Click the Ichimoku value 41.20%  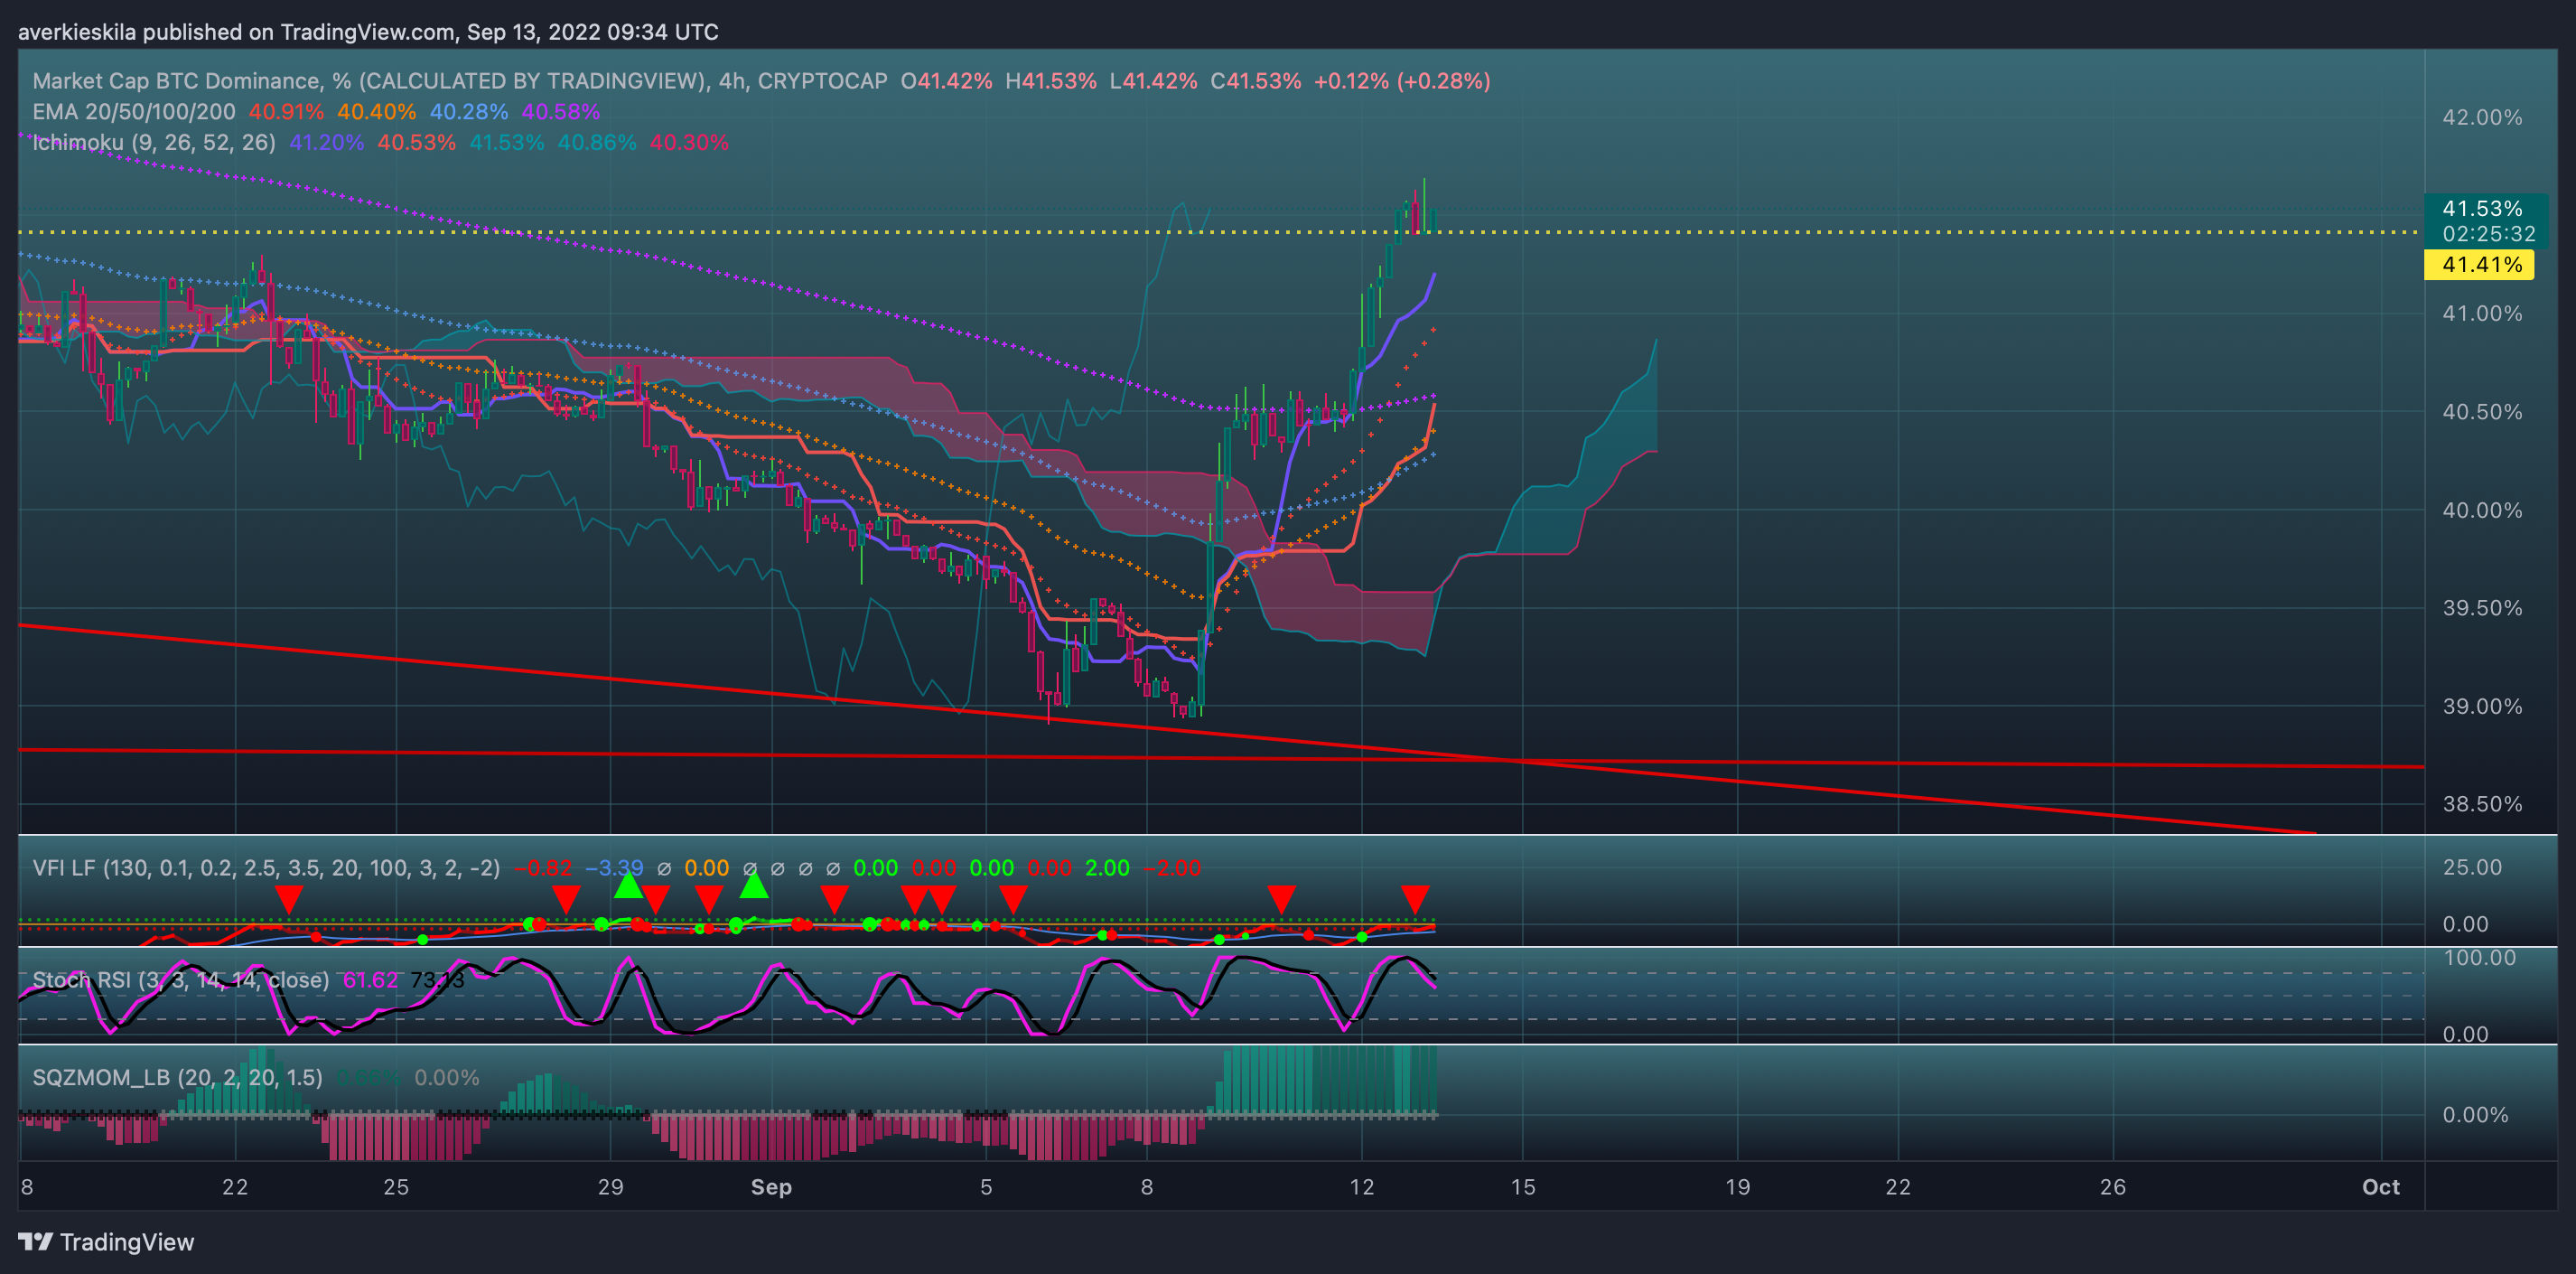click(x=327, y=142)
